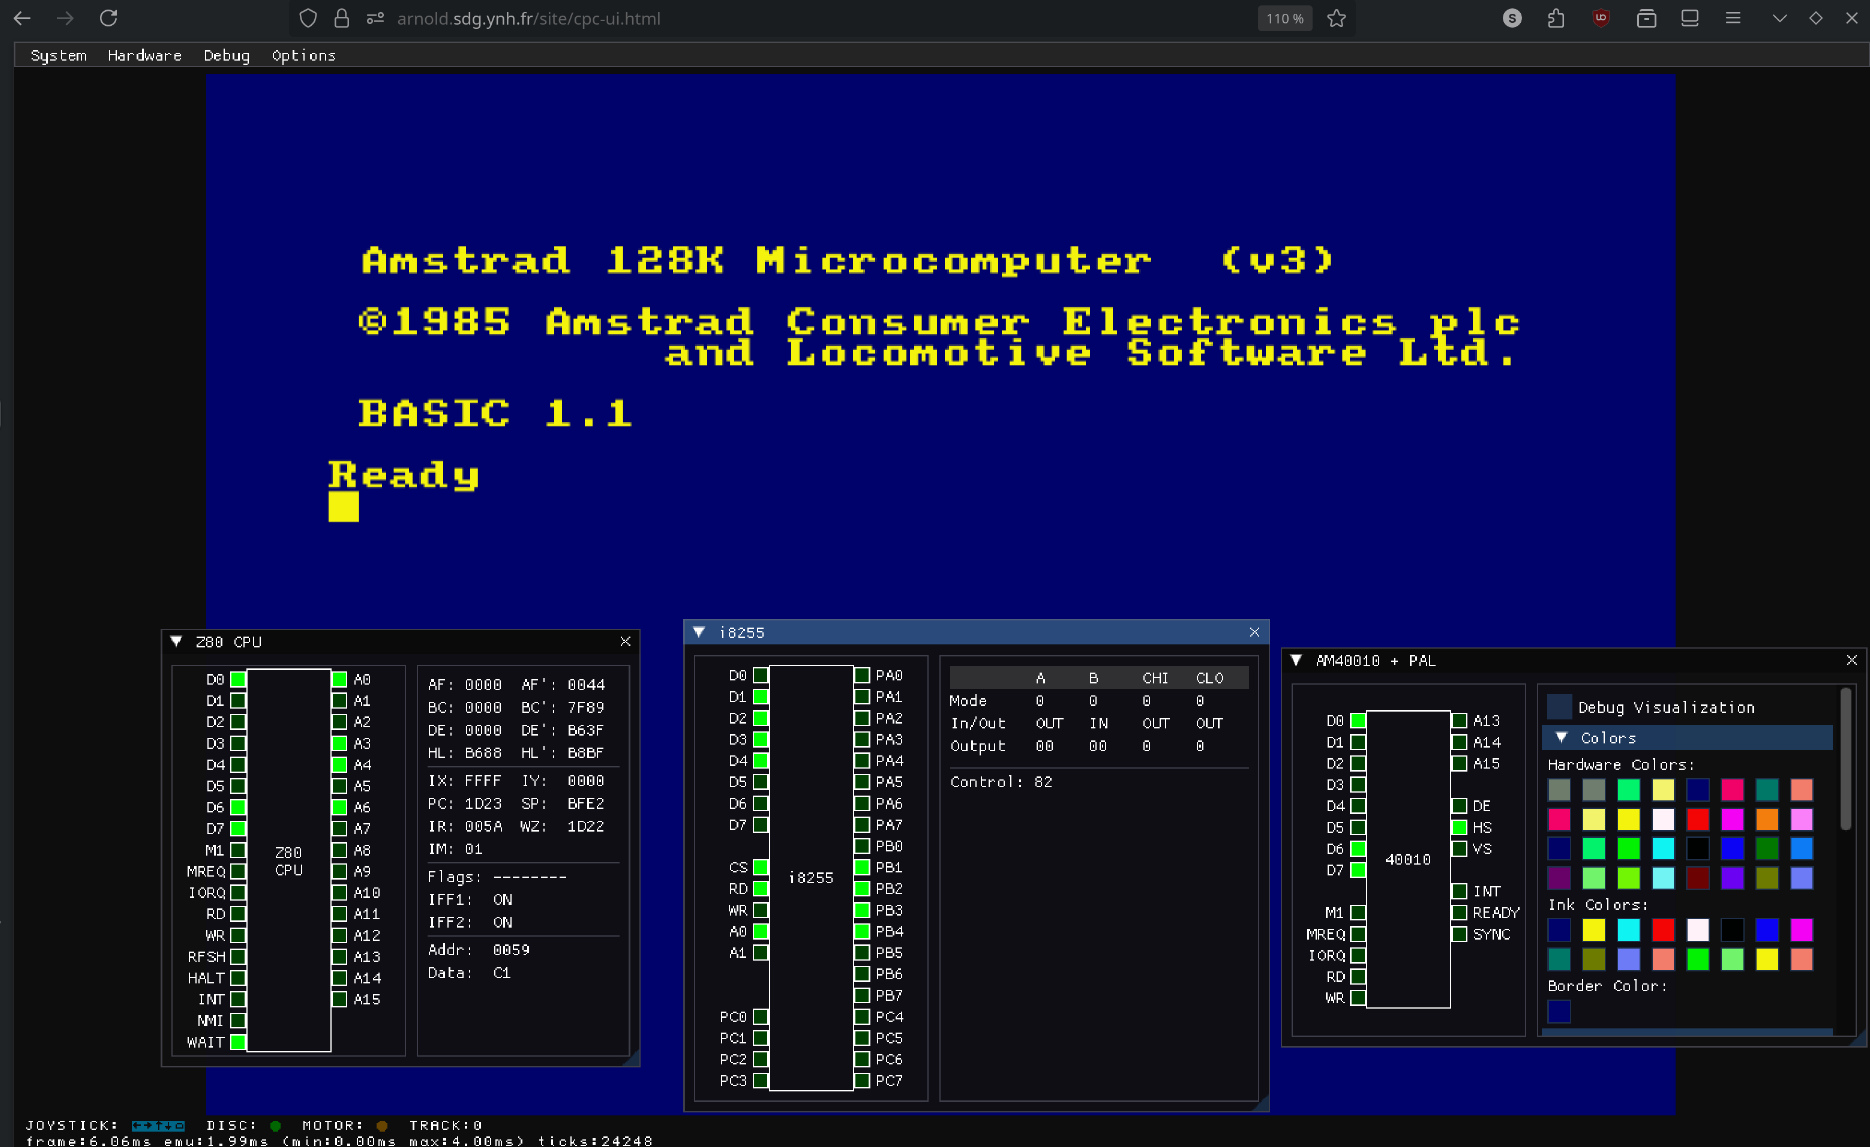Go back using the browser back arrow

(22, 18)
